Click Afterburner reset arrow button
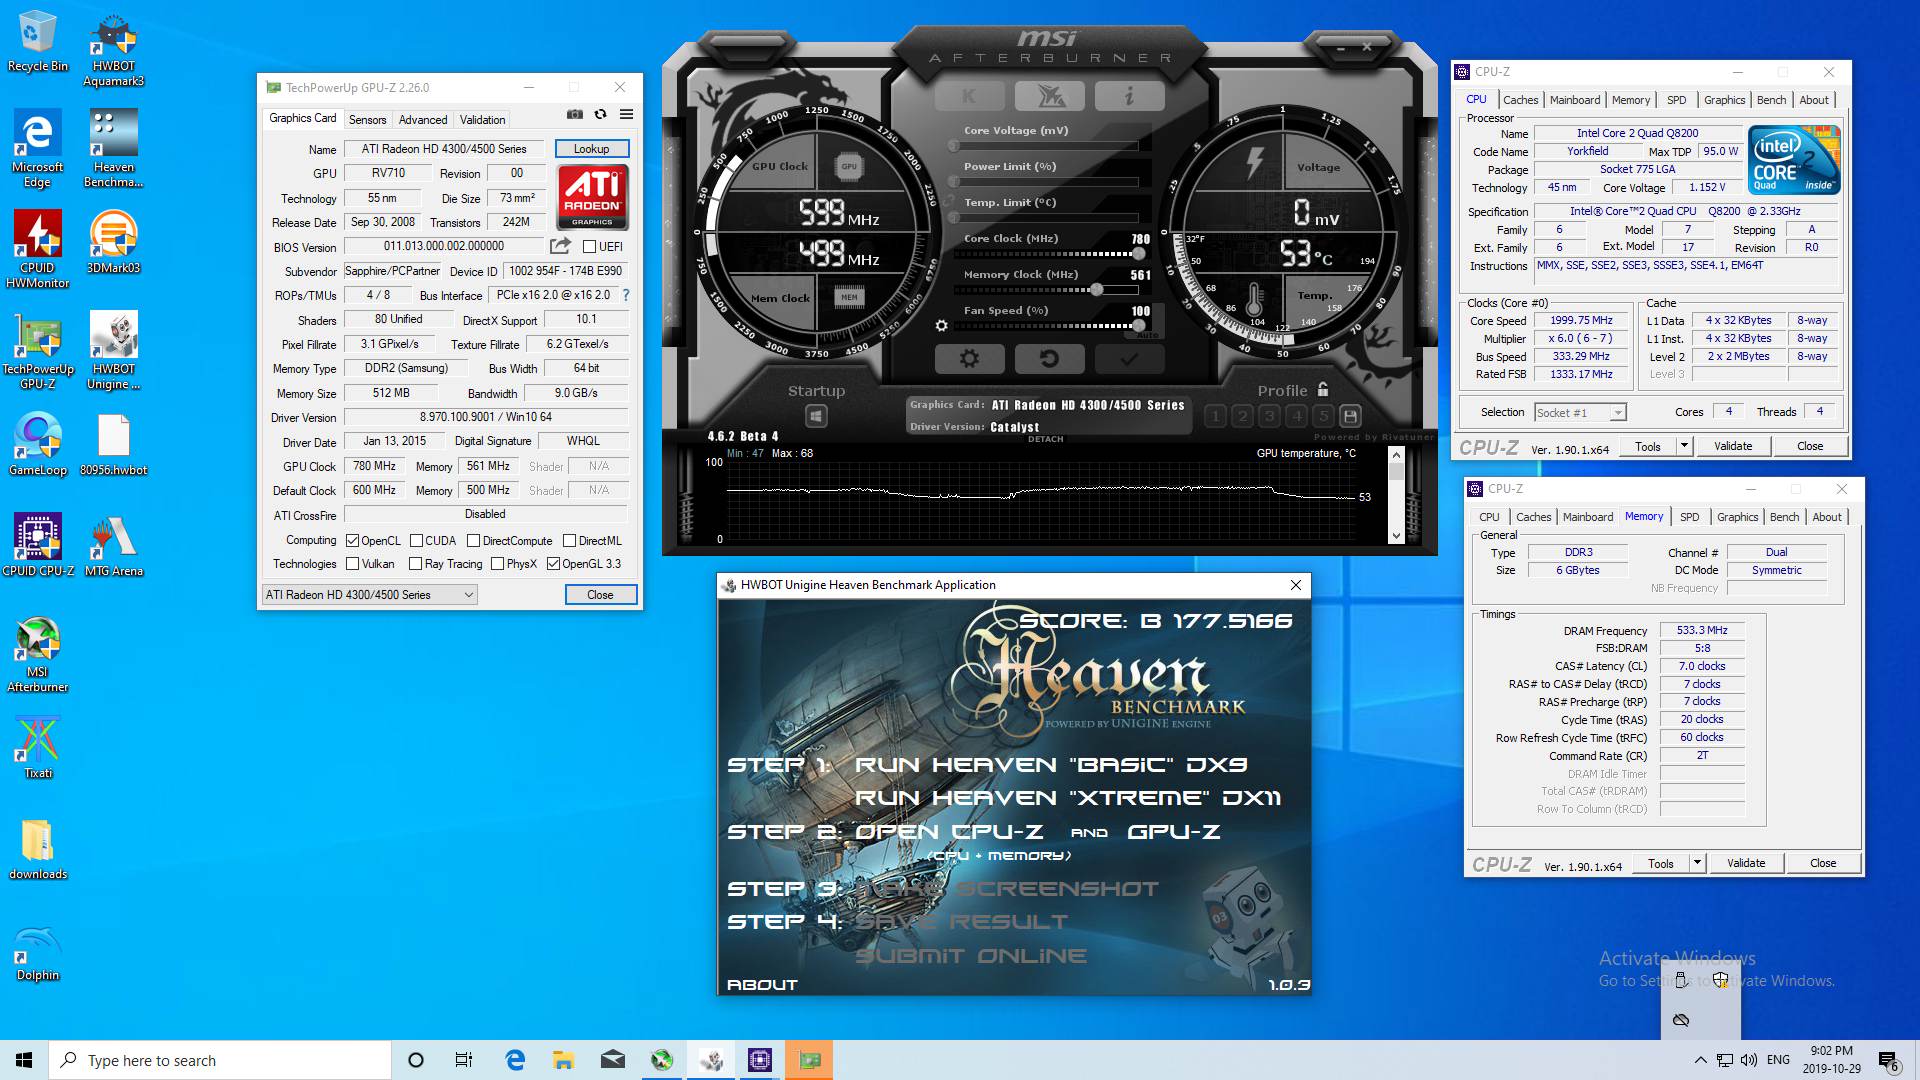 1049,358
